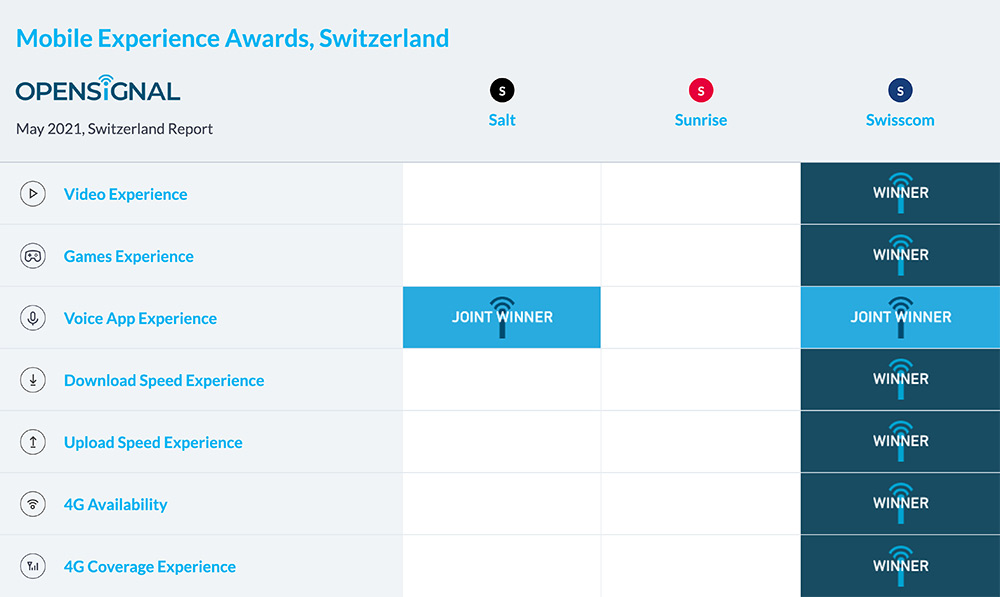Click the 4G Availability wifi icon

tap(33, 504)
